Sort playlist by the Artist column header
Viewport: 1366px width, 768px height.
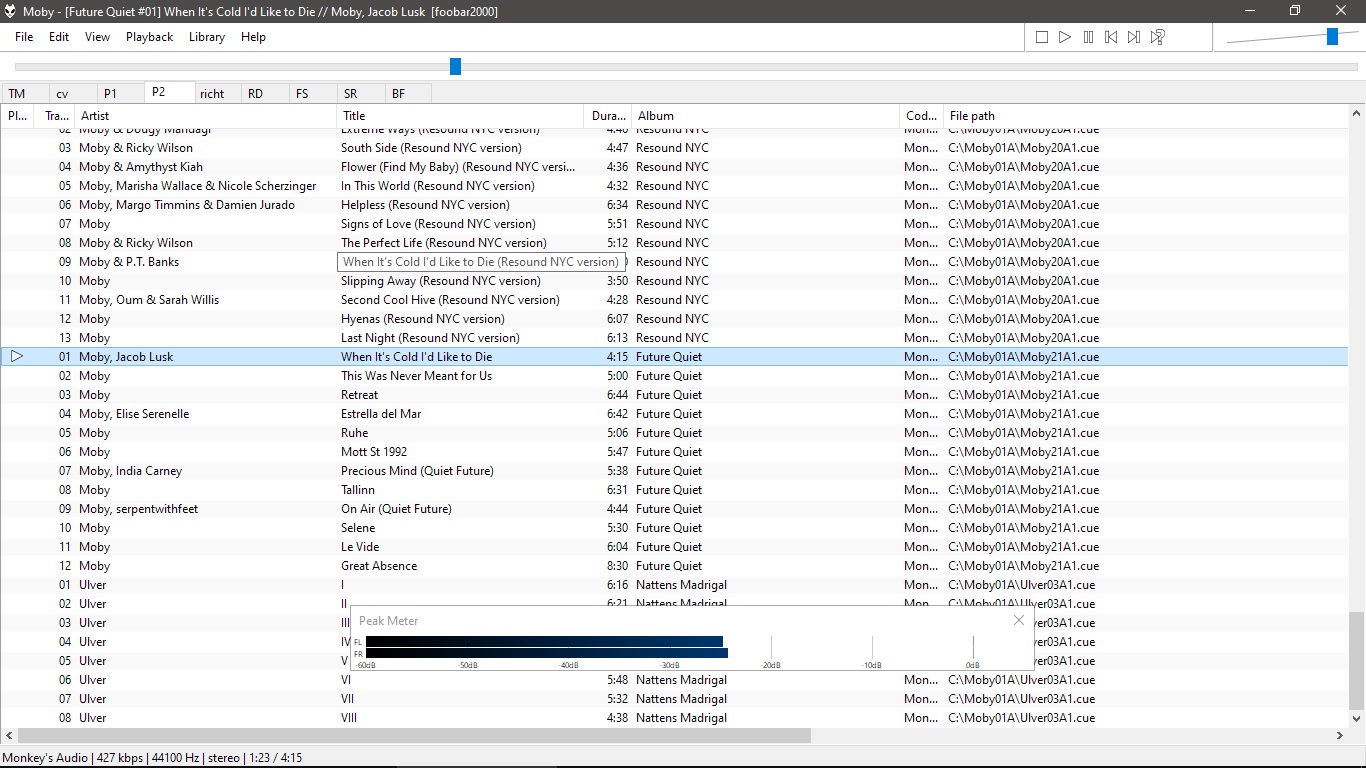point(205,116)
